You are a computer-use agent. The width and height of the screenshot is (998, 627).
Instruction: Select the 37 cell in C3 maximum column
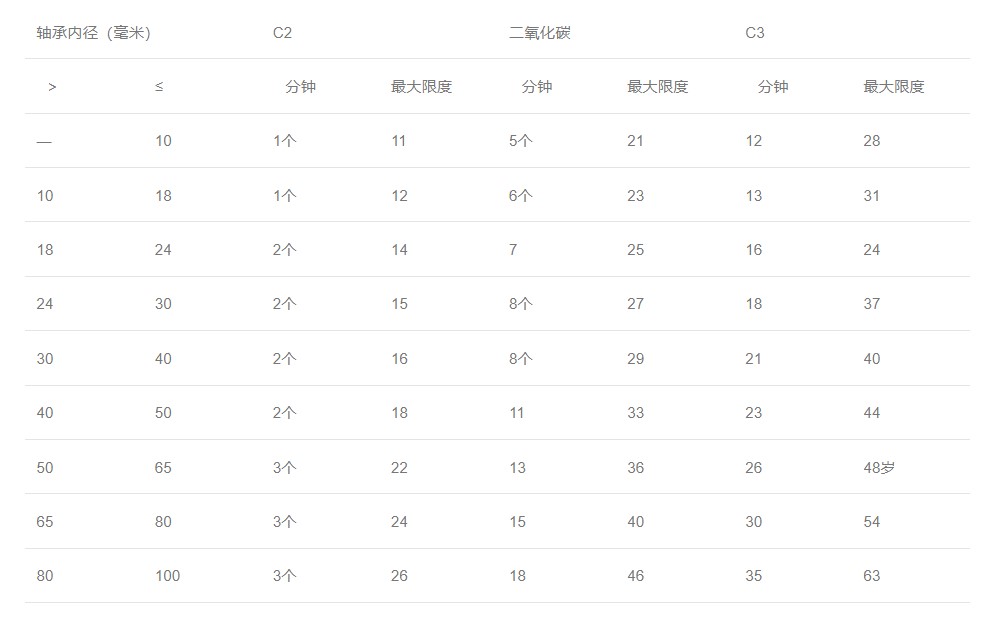871,304
